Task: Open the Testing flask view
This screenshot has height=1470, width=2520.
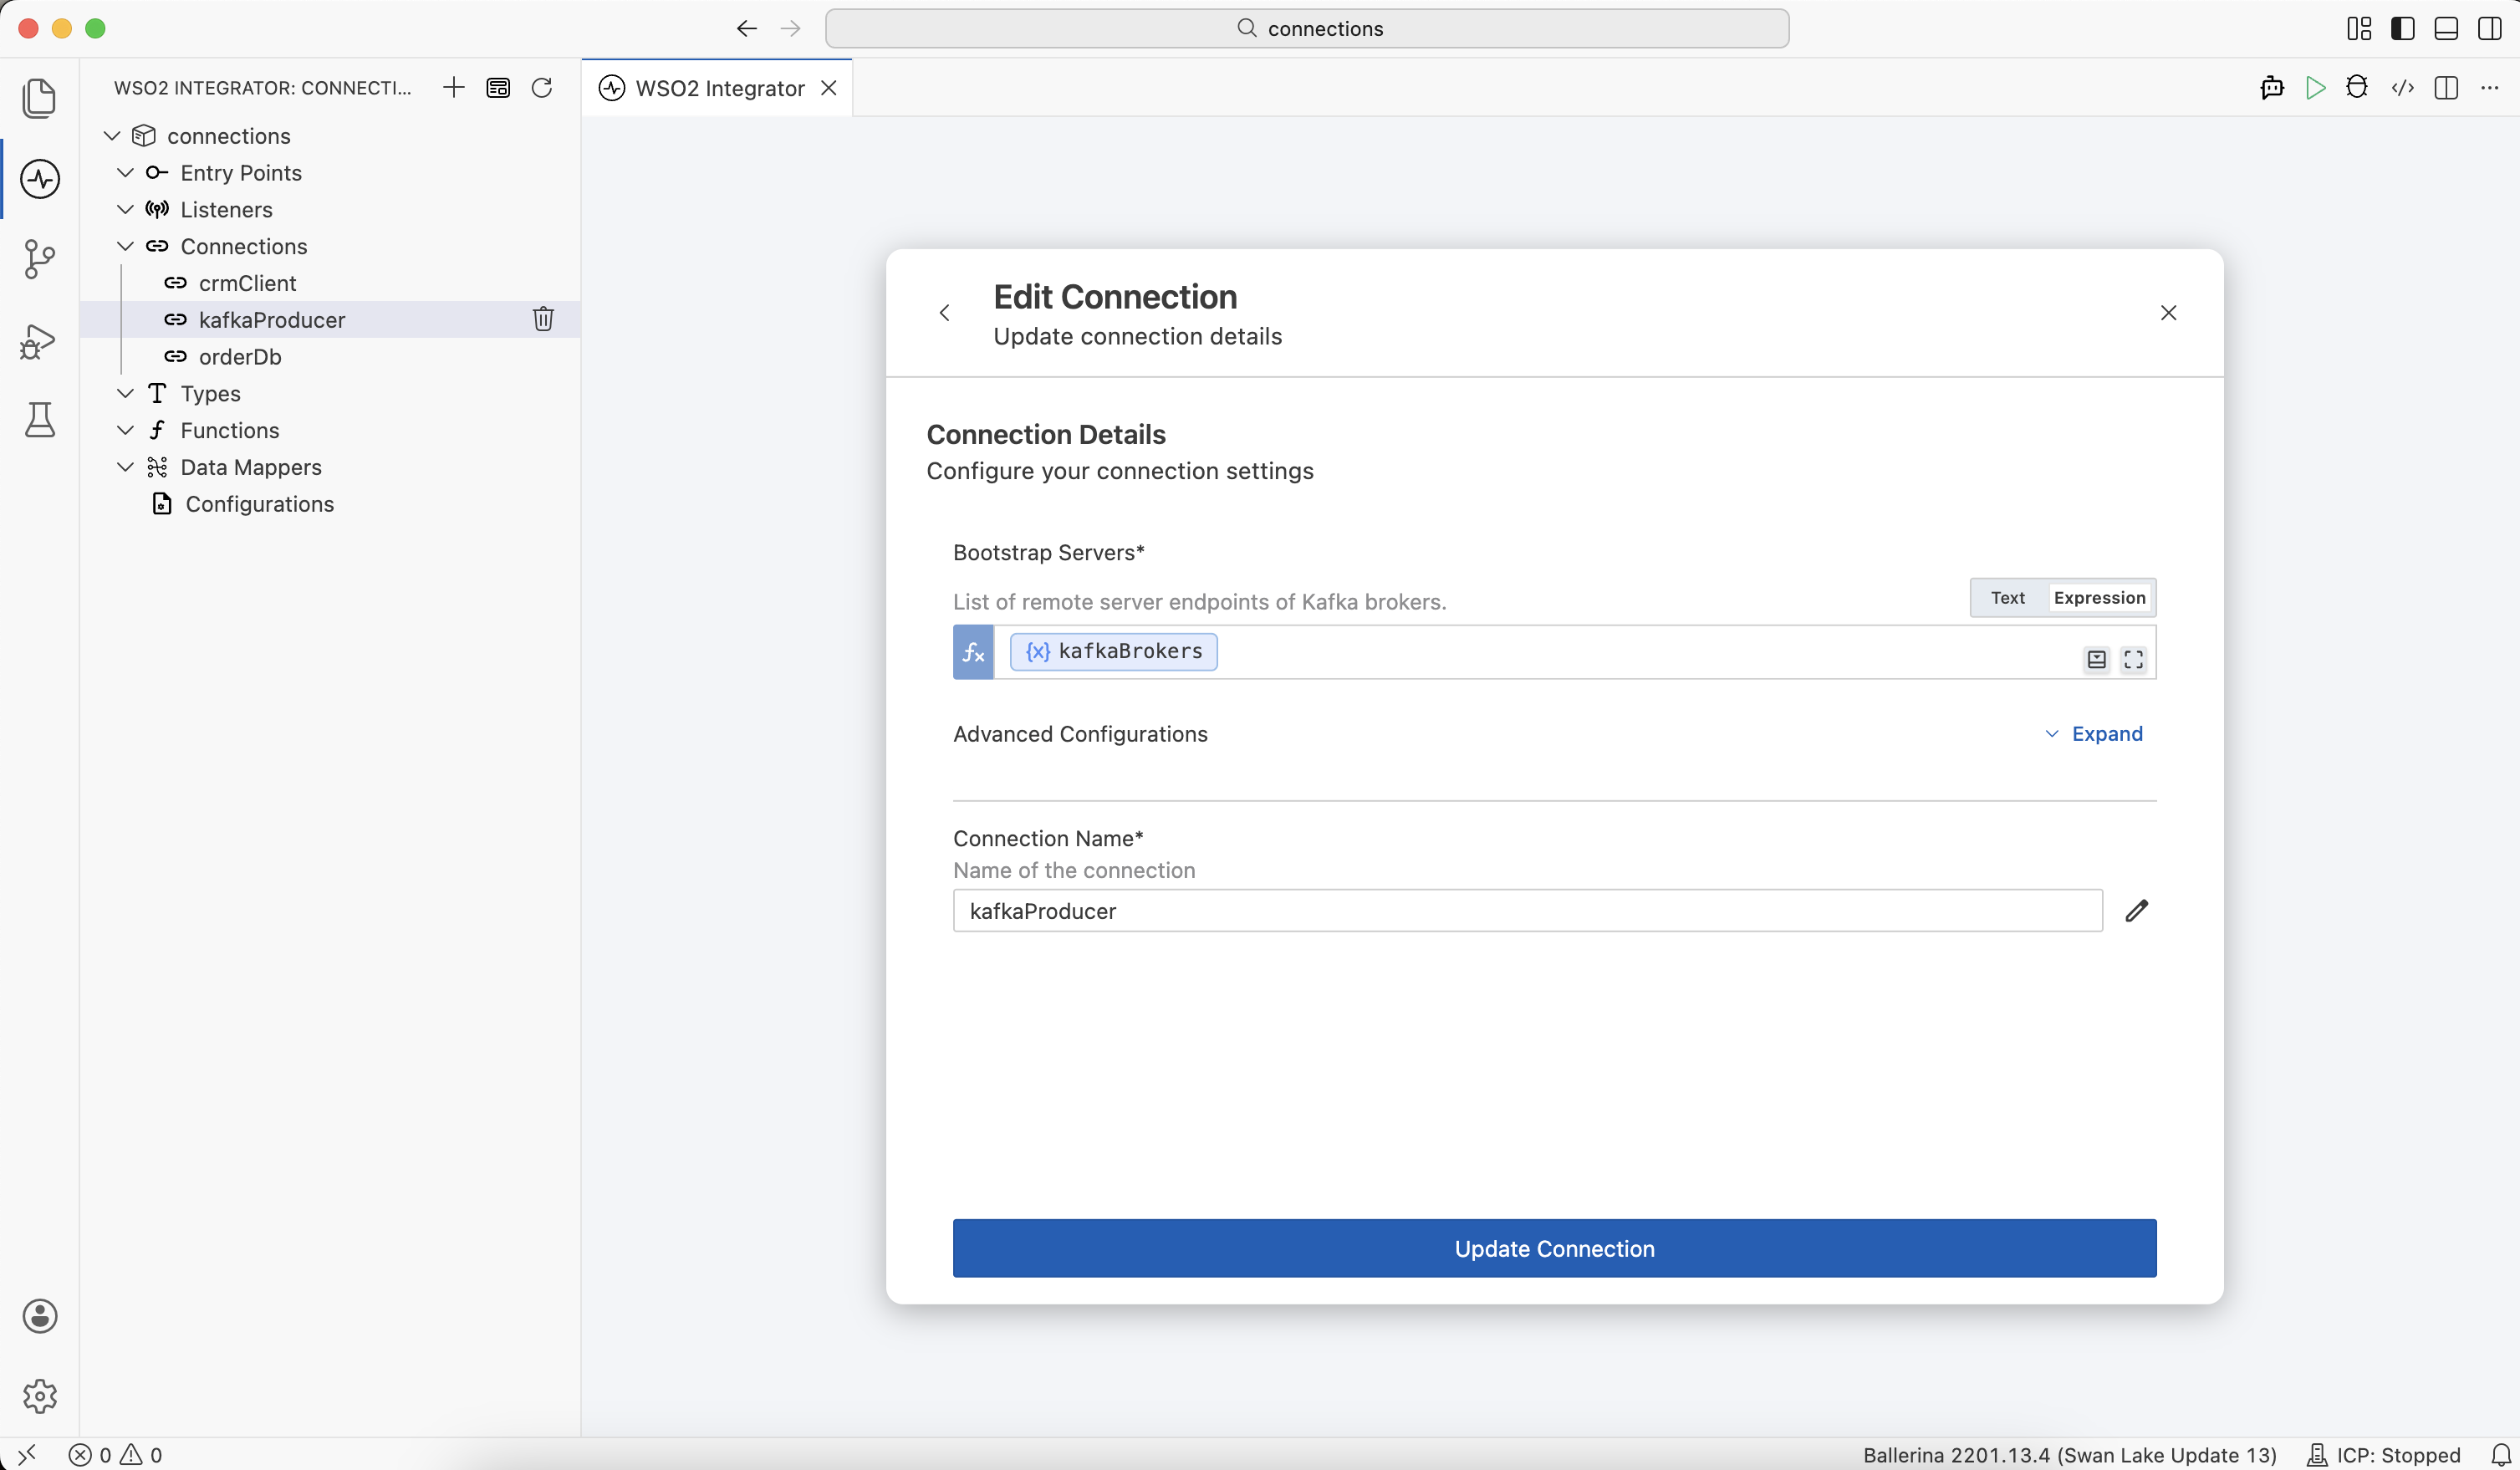Action: (x=39, y=420)
